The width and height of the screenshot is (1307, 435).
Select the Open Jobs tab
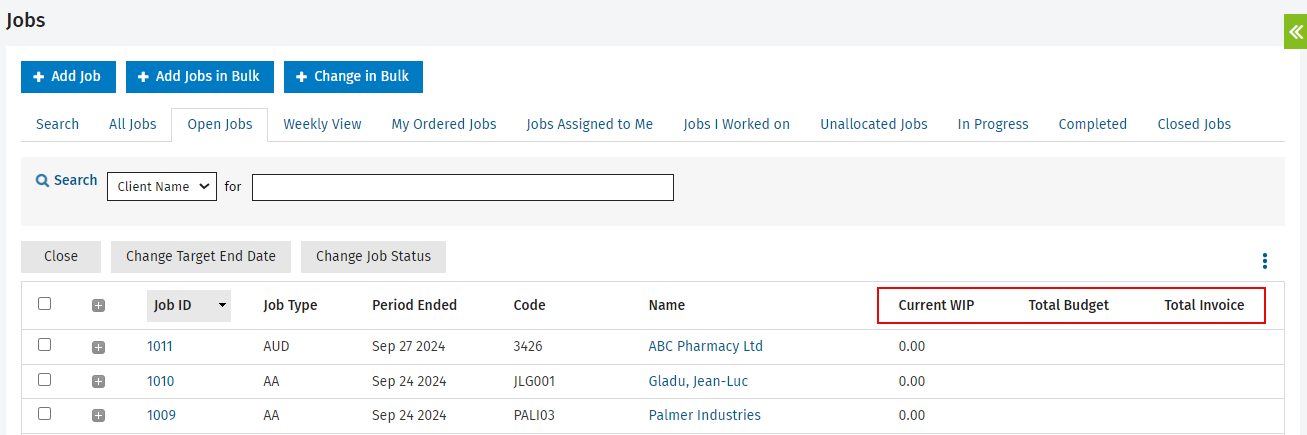pyautogui.click(x=220, y=125)
